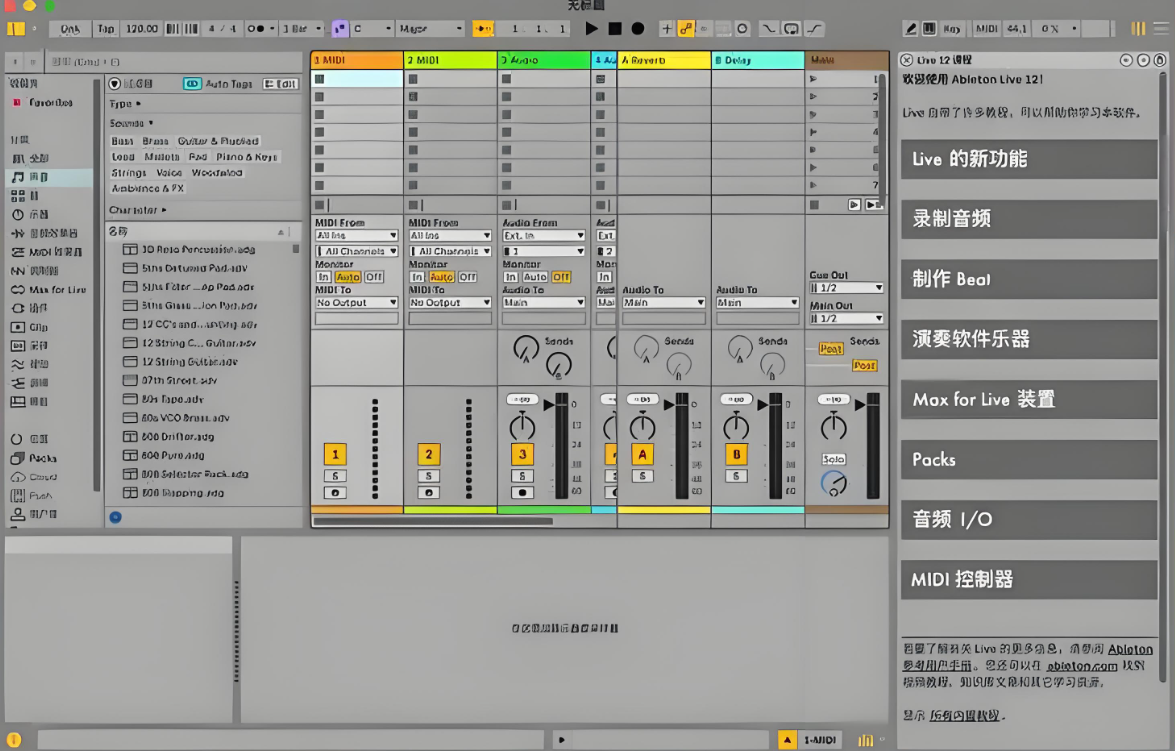Select Max for Live in browser sidebar

[49, 289]
